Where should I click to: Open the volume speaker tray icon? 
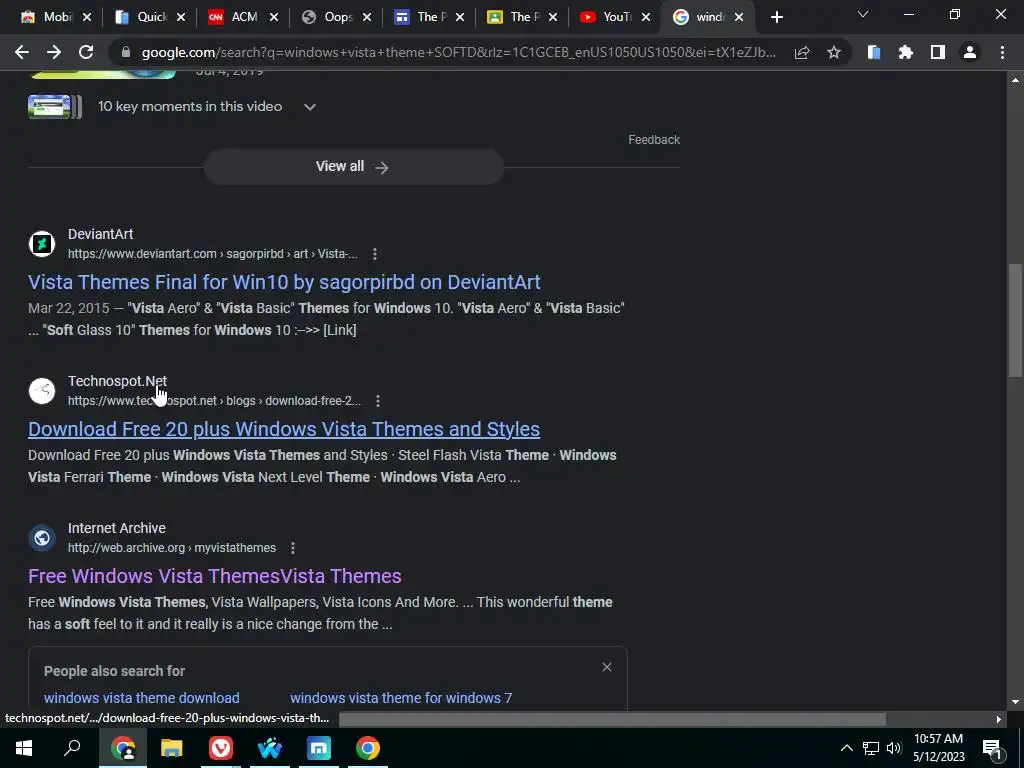click(x=894, y=748)
